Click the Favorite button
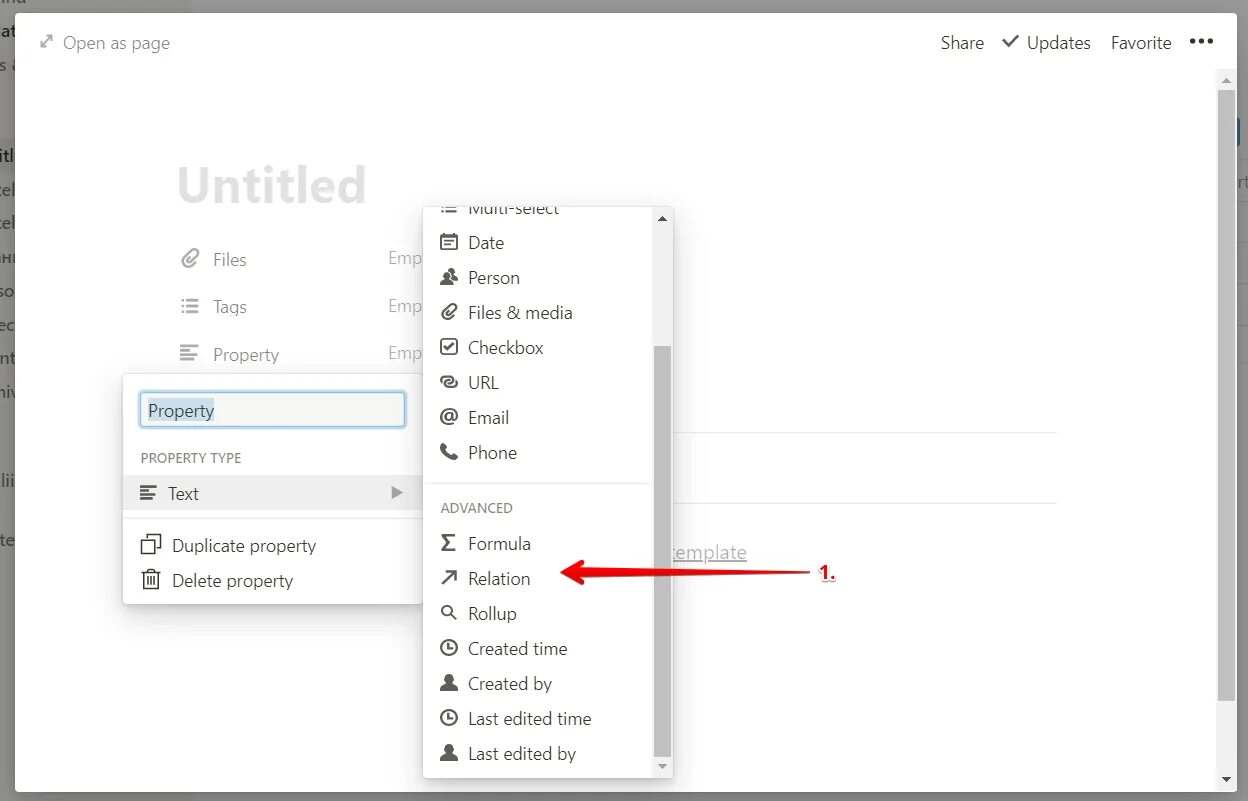1248x801 pixels. click(x=1141, y=42)
